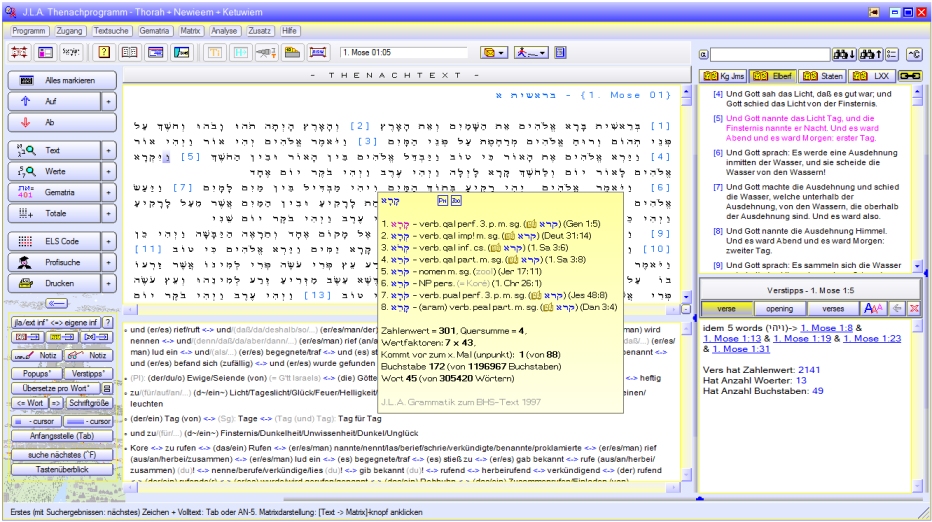Click up arrow of Hebrew text scrollbar

(x=686, y=93)
